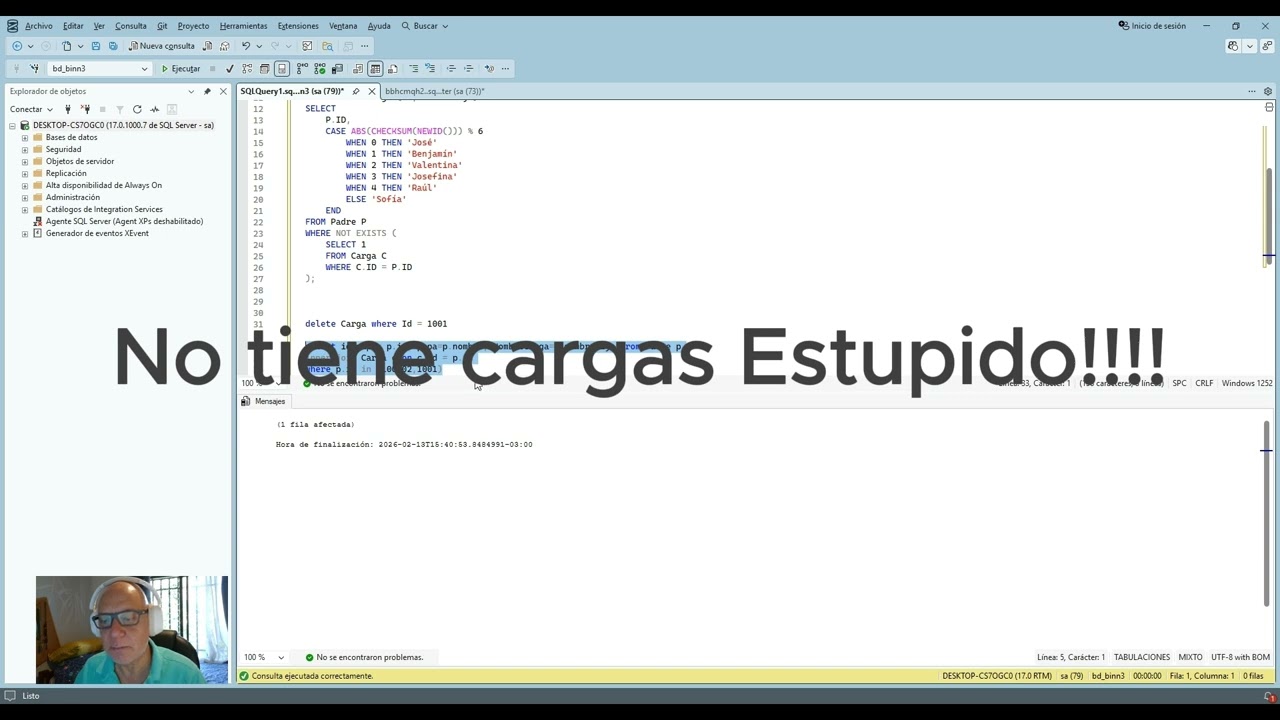1280x720 pixels.
Task: Click the Inicio de sesión link
Action: 1152,26
